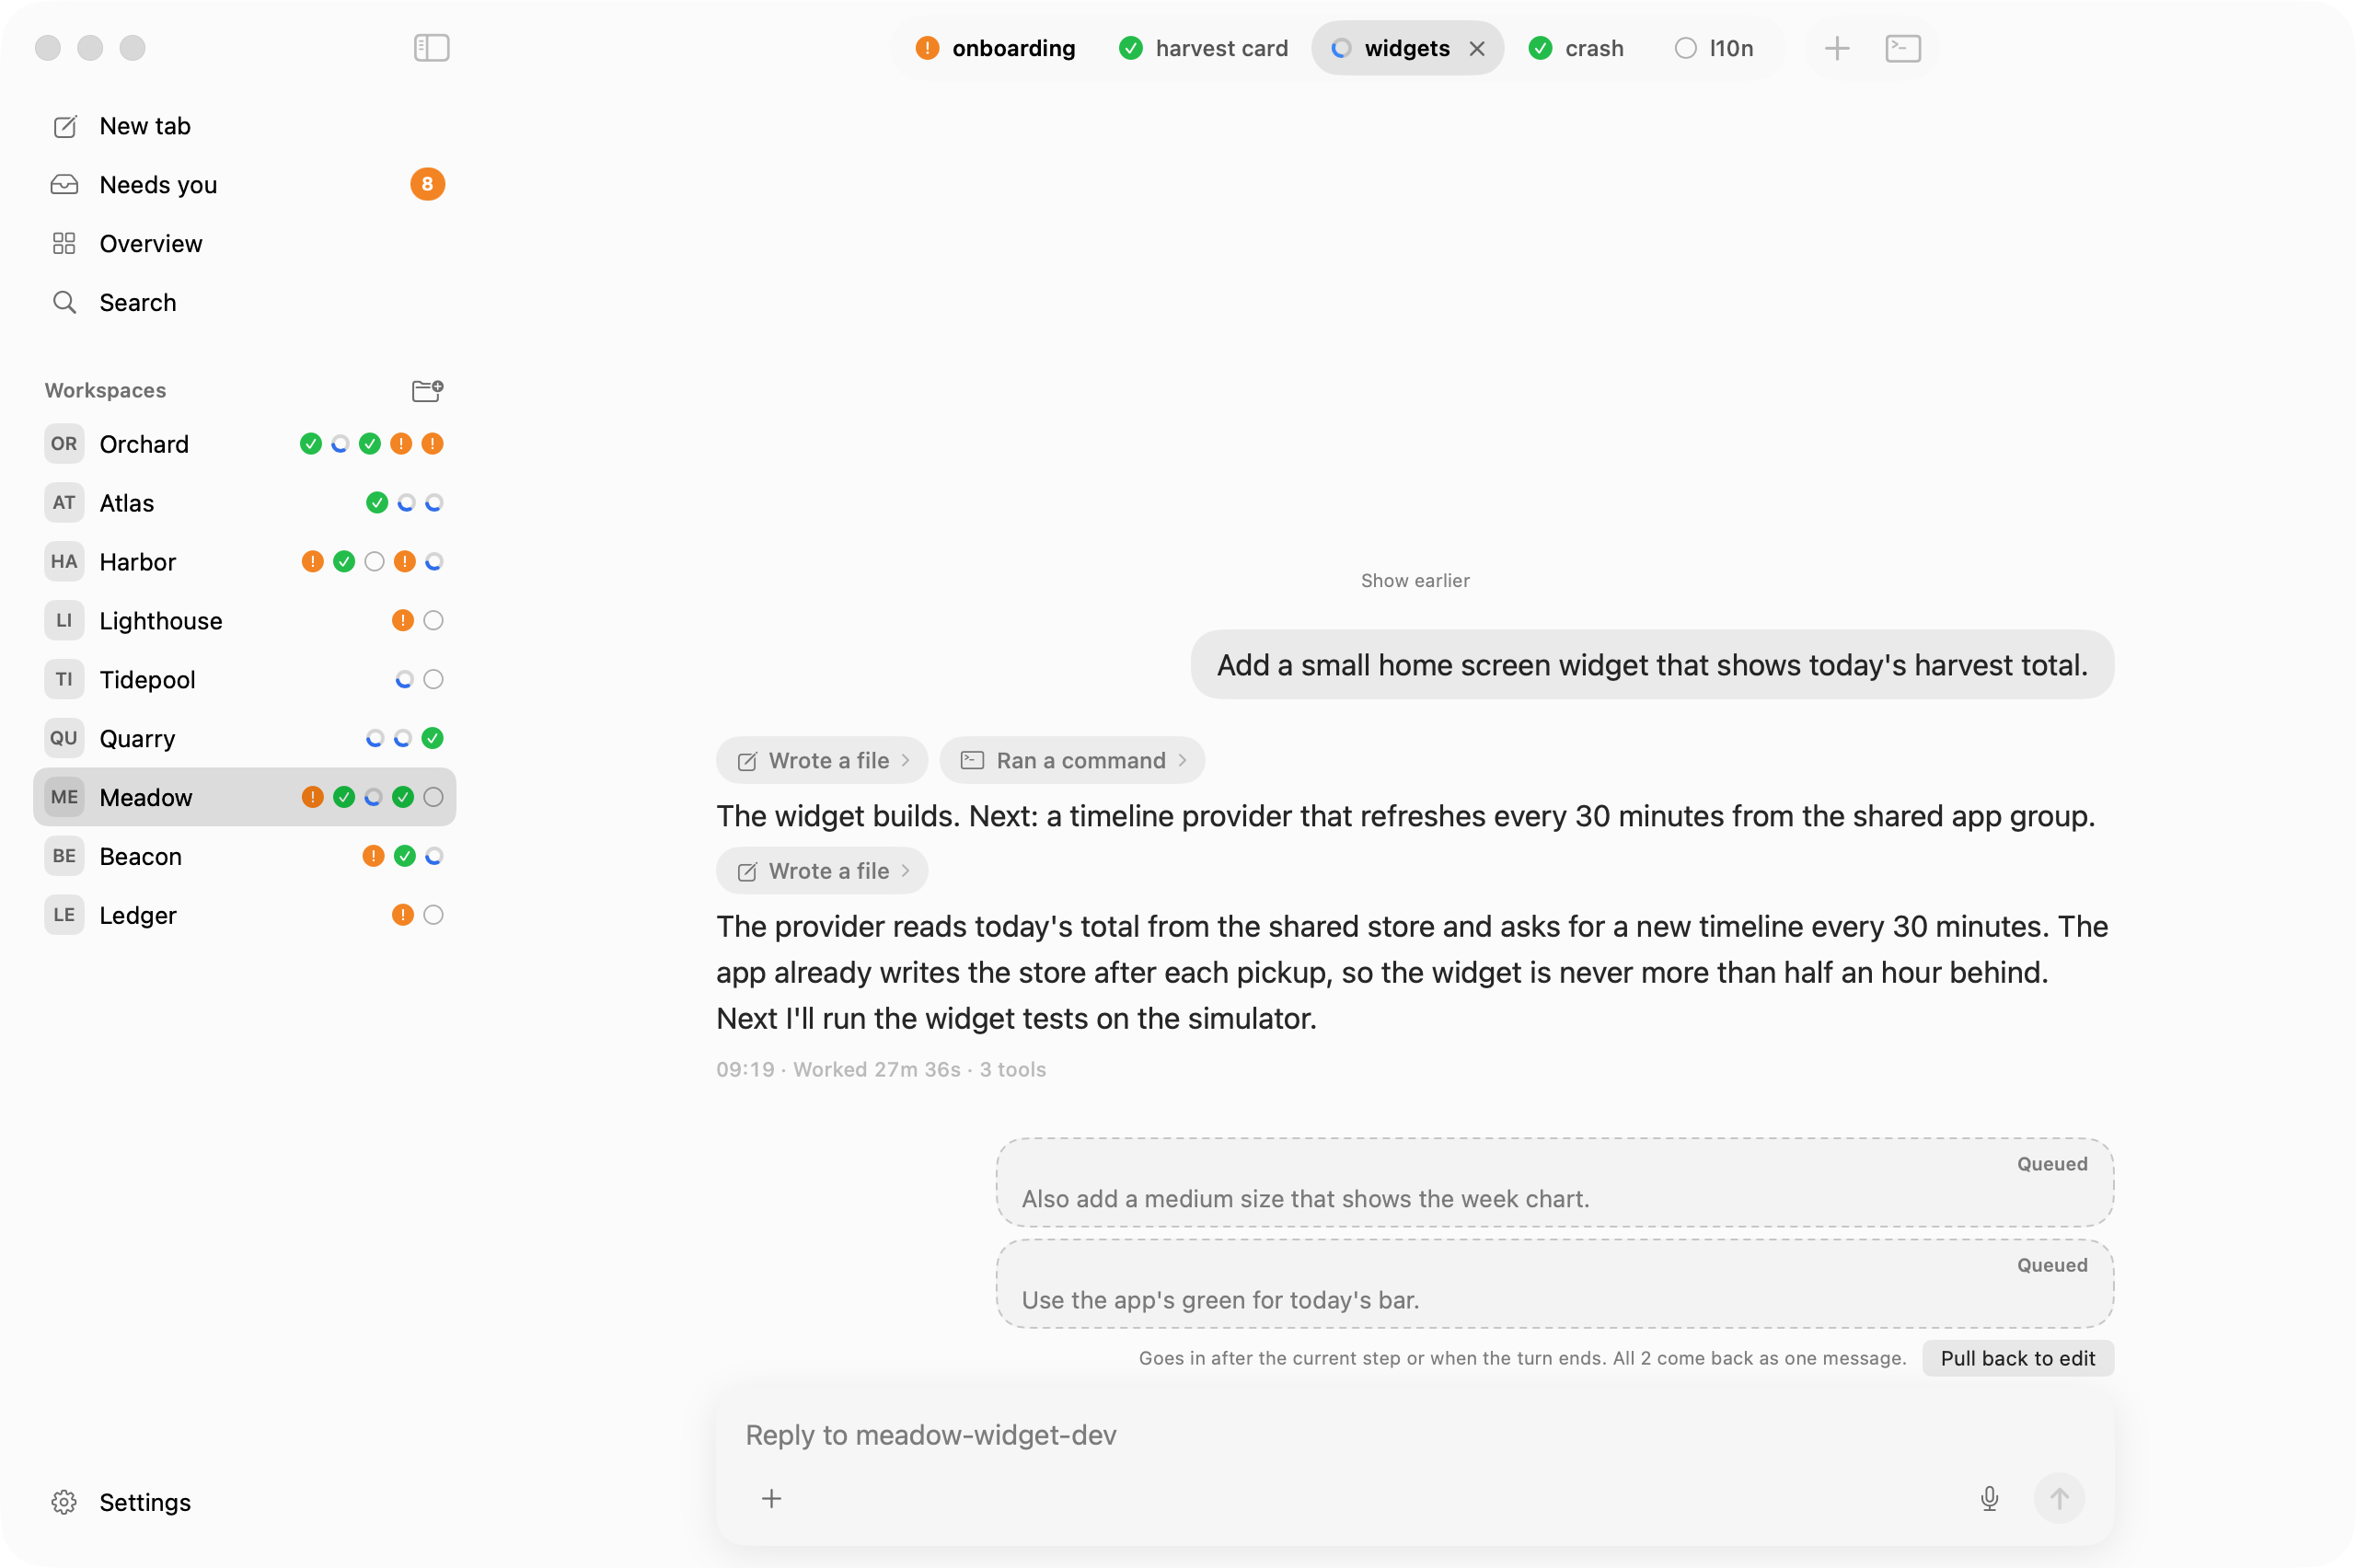Switch to the harvest card tab
The width and height of the screenshot is (2356, 1568).
pos(1203,48)
